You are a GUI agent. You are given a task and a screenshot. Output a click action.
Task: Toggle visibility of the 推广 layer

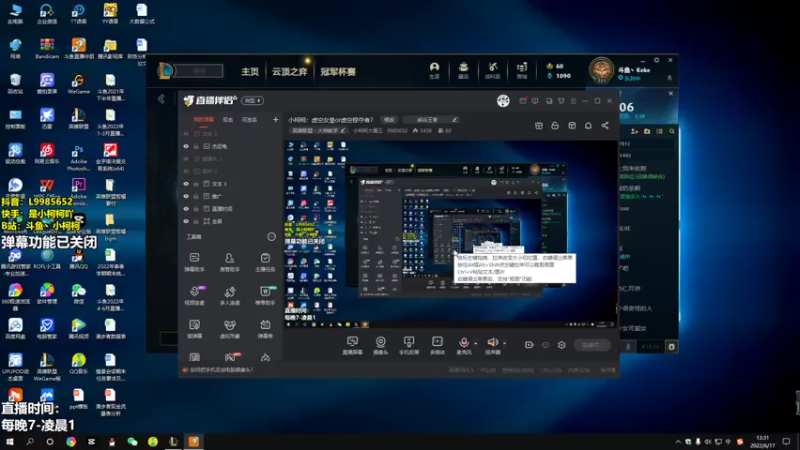pos(186,196)
